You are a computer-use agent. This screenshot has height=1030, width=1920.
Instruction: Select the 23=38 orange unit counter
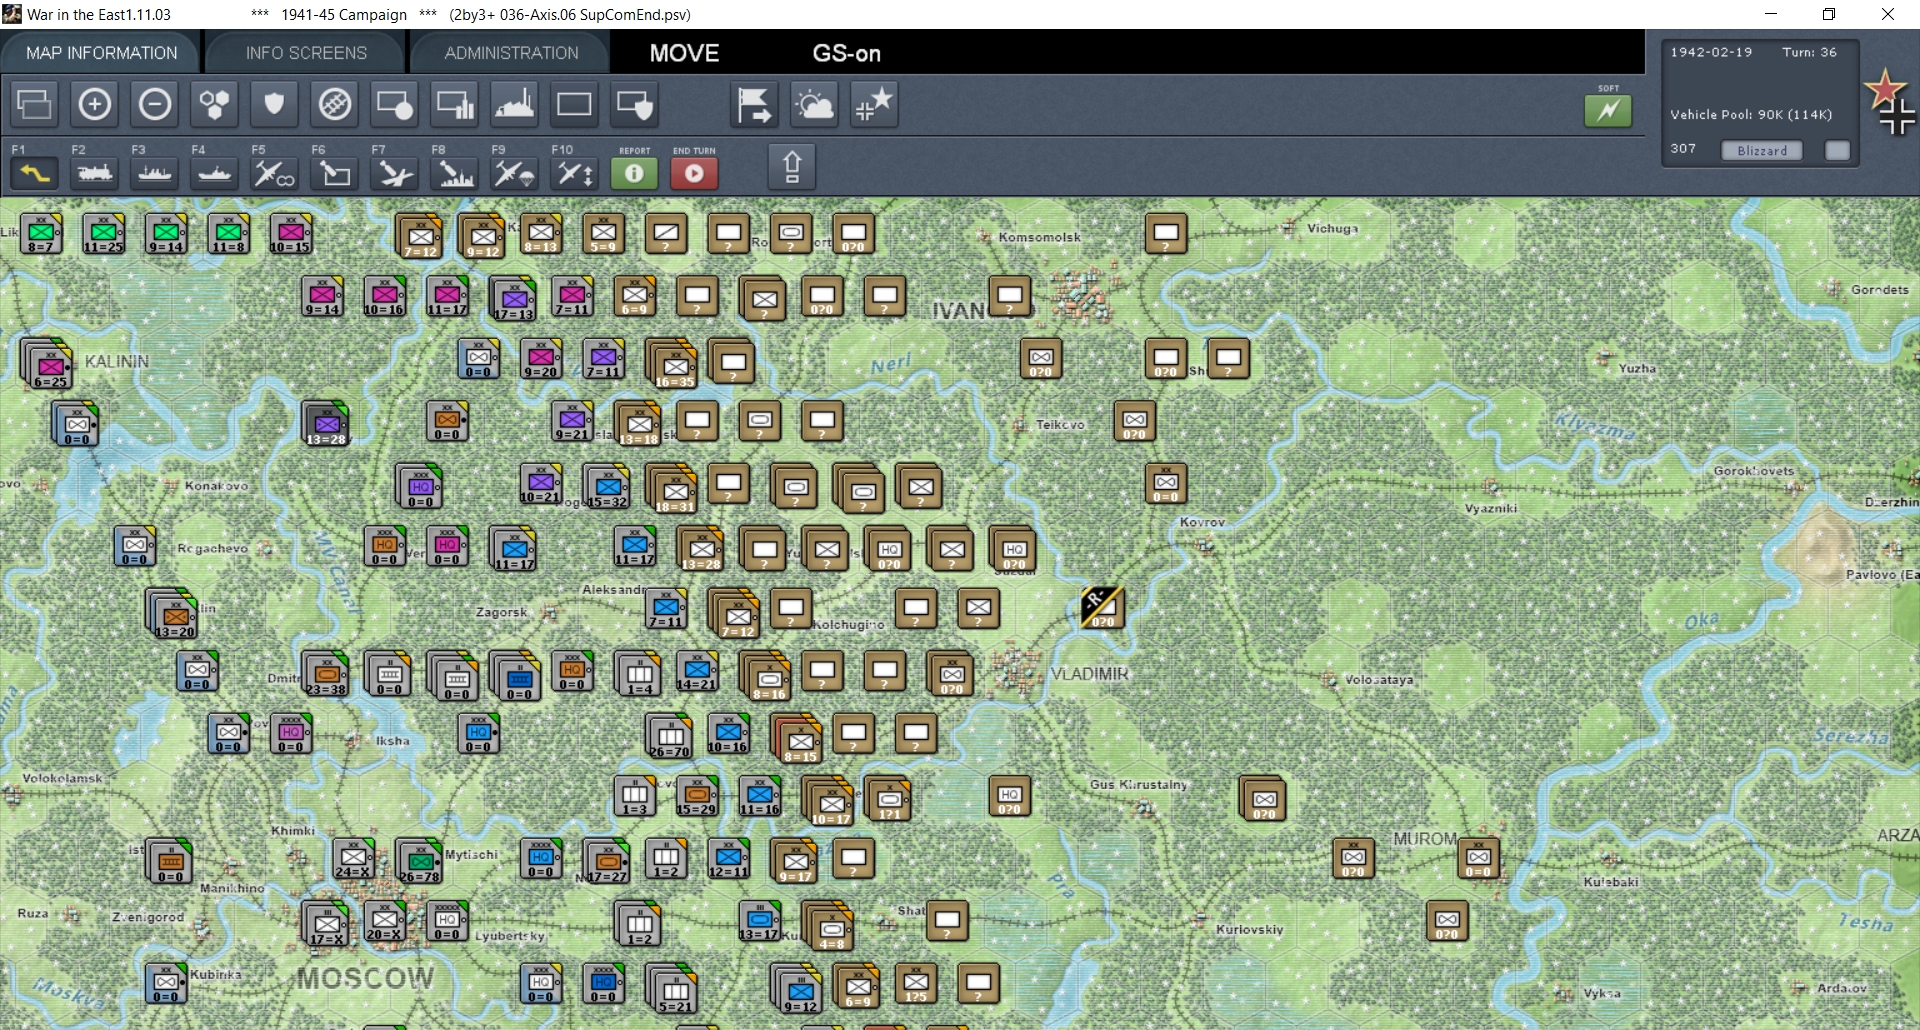[x=325, y=674]
